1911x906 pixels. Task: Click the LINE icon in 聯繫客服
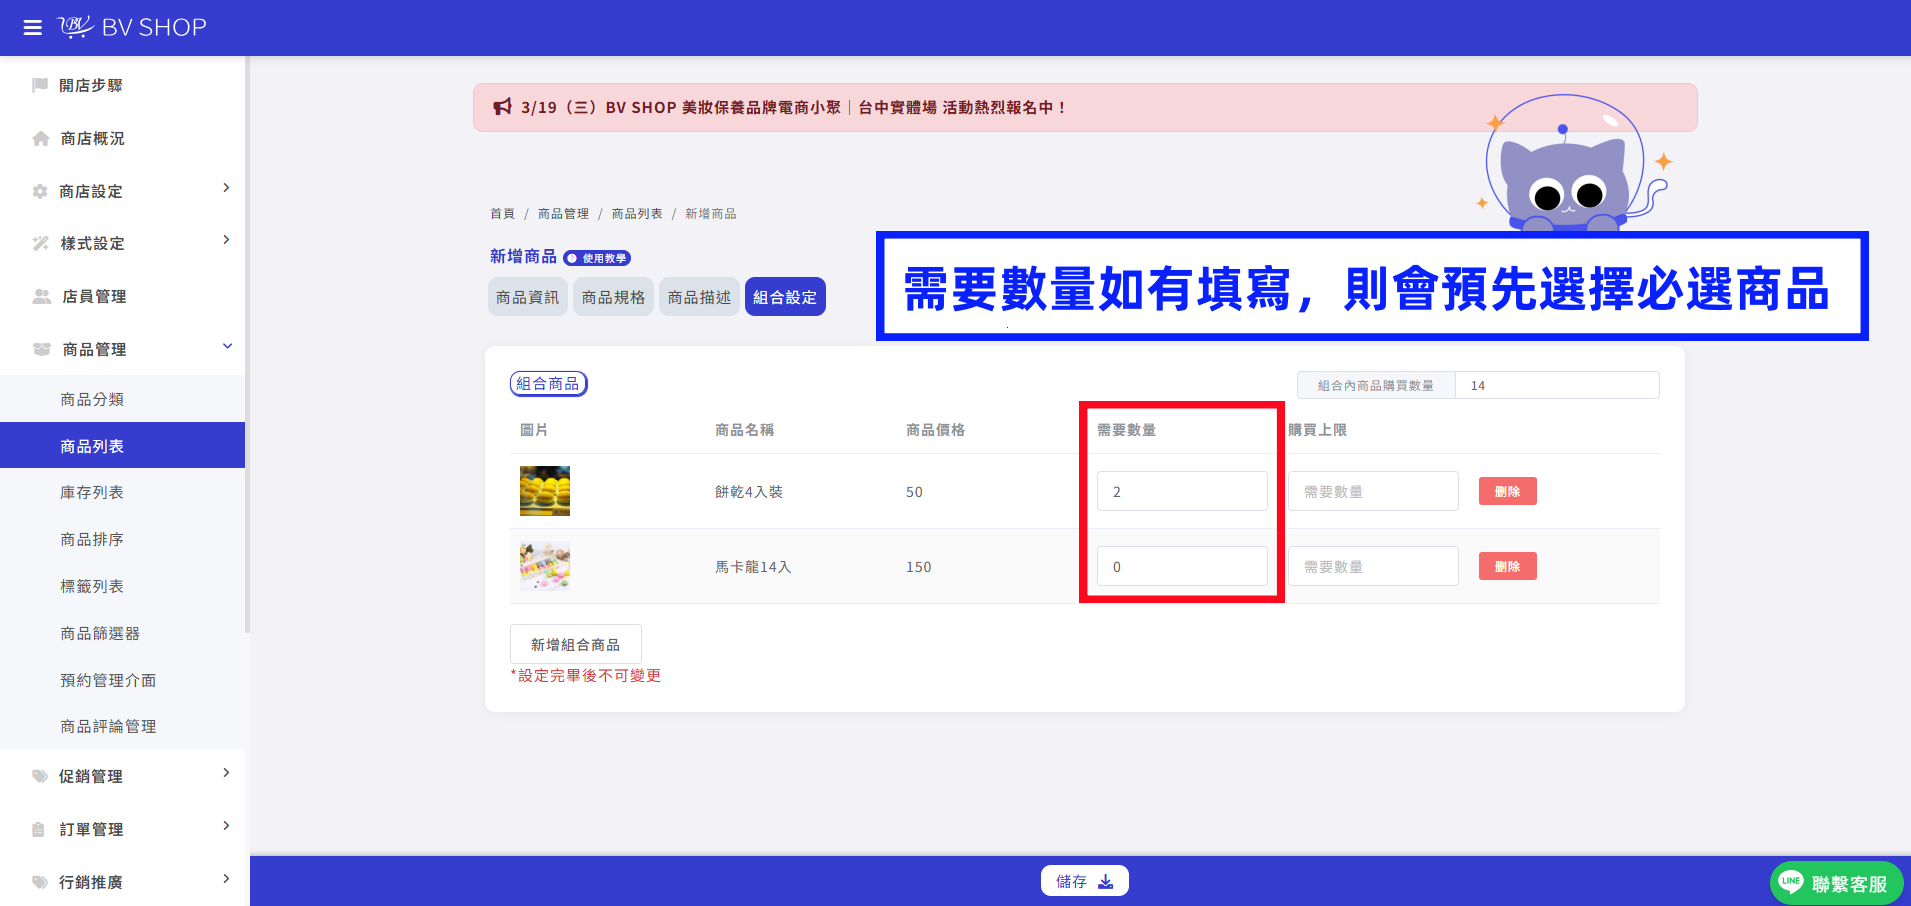(x=1791, y=882)
